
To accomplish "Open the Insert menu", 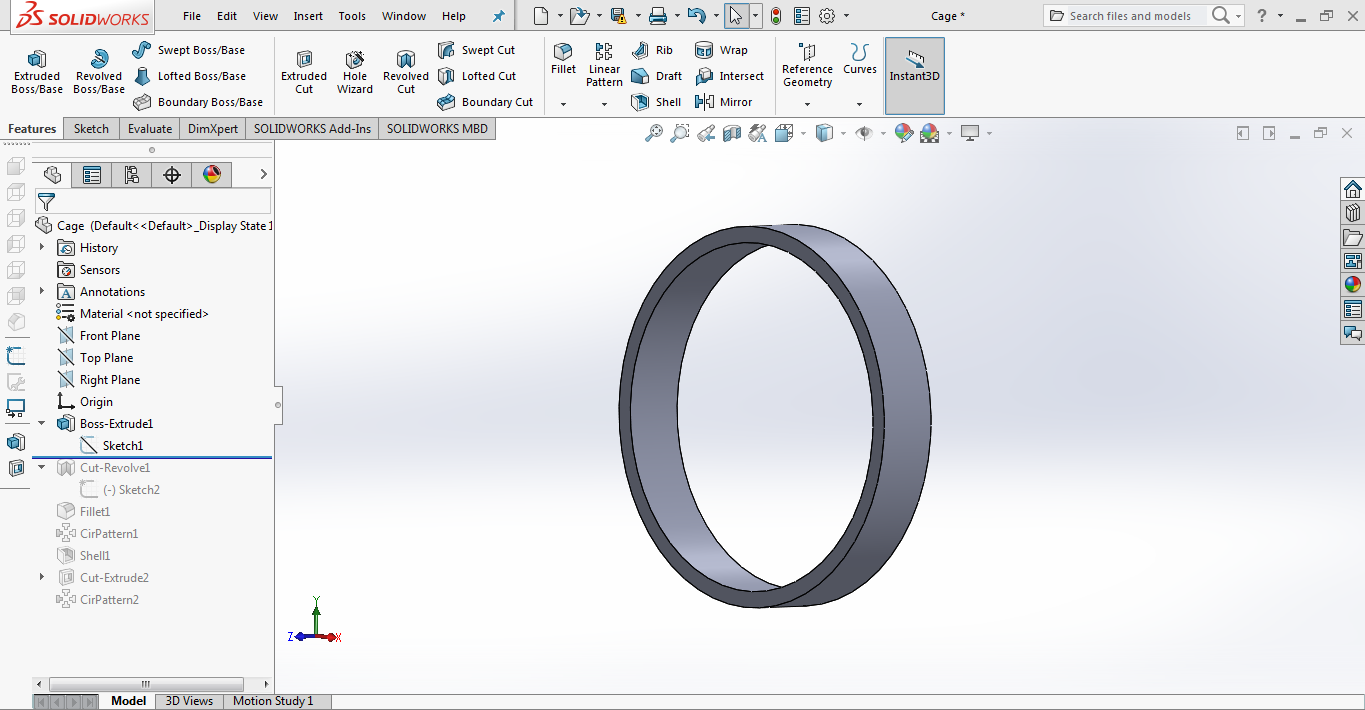I will click(x=308, y=16).
